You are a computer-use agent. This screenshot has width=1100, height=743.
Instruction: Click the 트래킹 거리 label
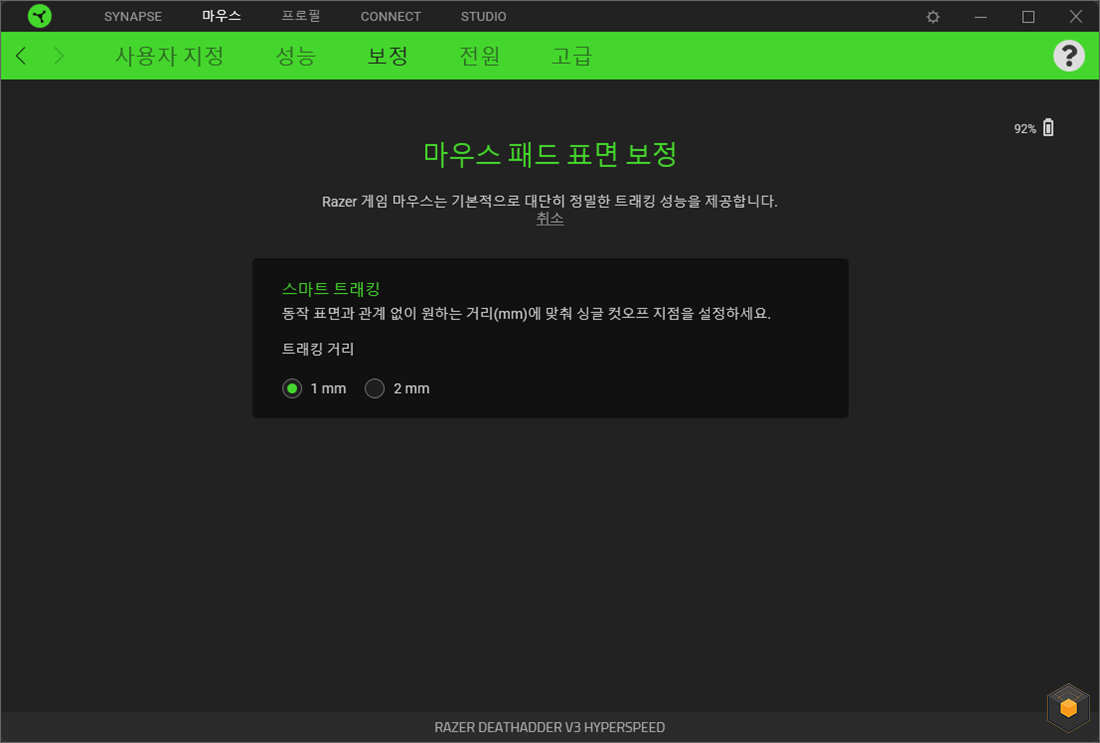(318, 349)
